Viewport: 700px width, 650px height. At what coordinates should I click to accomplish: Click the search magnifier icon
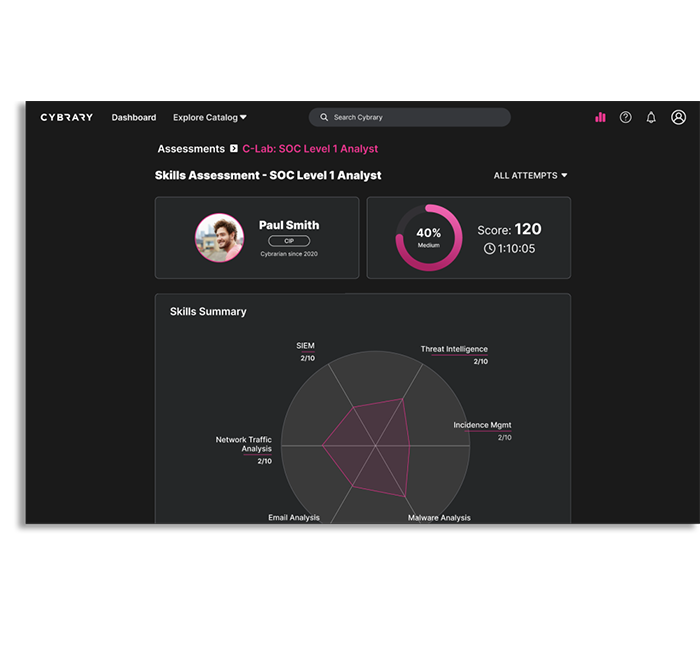coord(324,117)
